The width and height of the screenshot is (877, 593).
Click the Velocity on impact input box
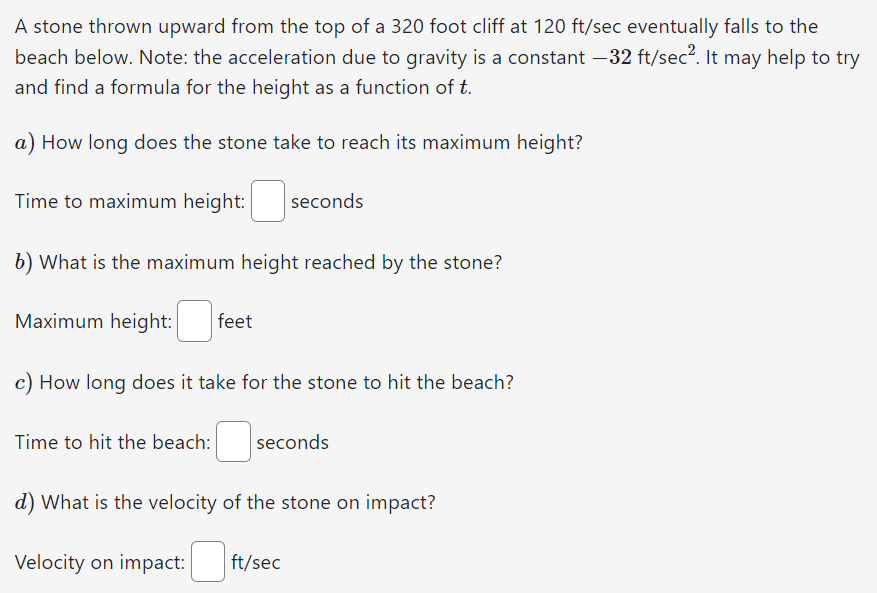(207, 562)
